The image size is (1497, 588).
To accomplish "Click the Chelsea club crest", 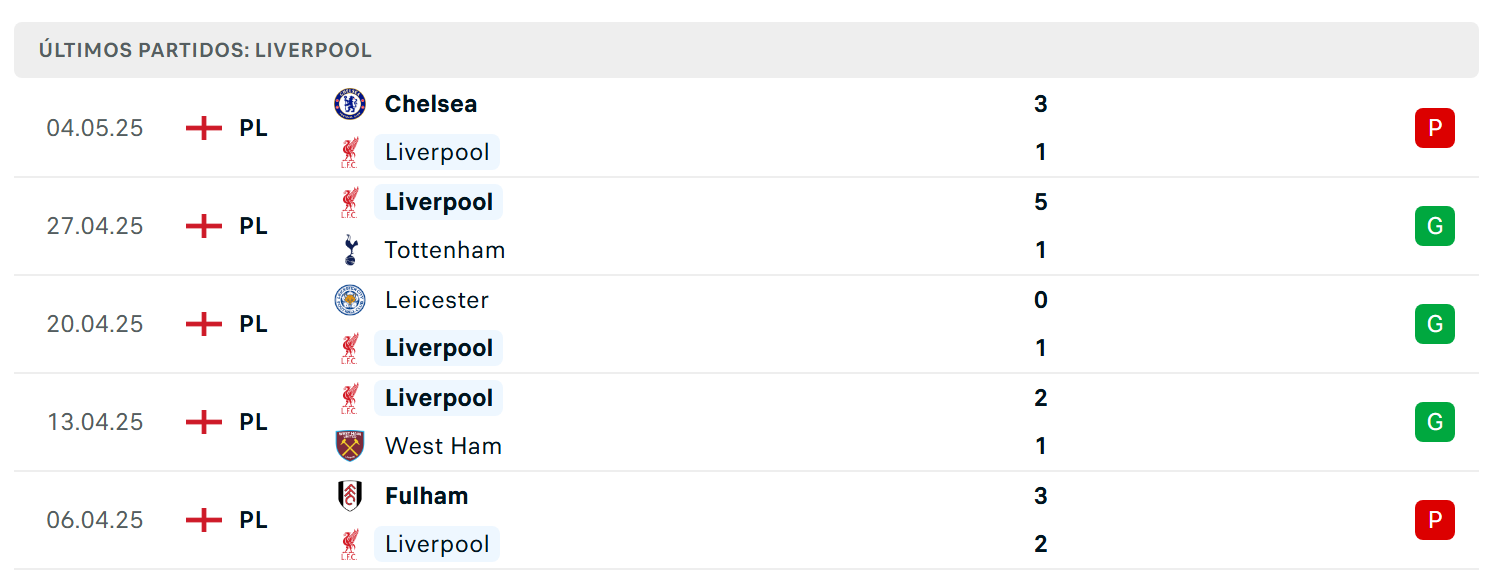I will click(350, 104).
